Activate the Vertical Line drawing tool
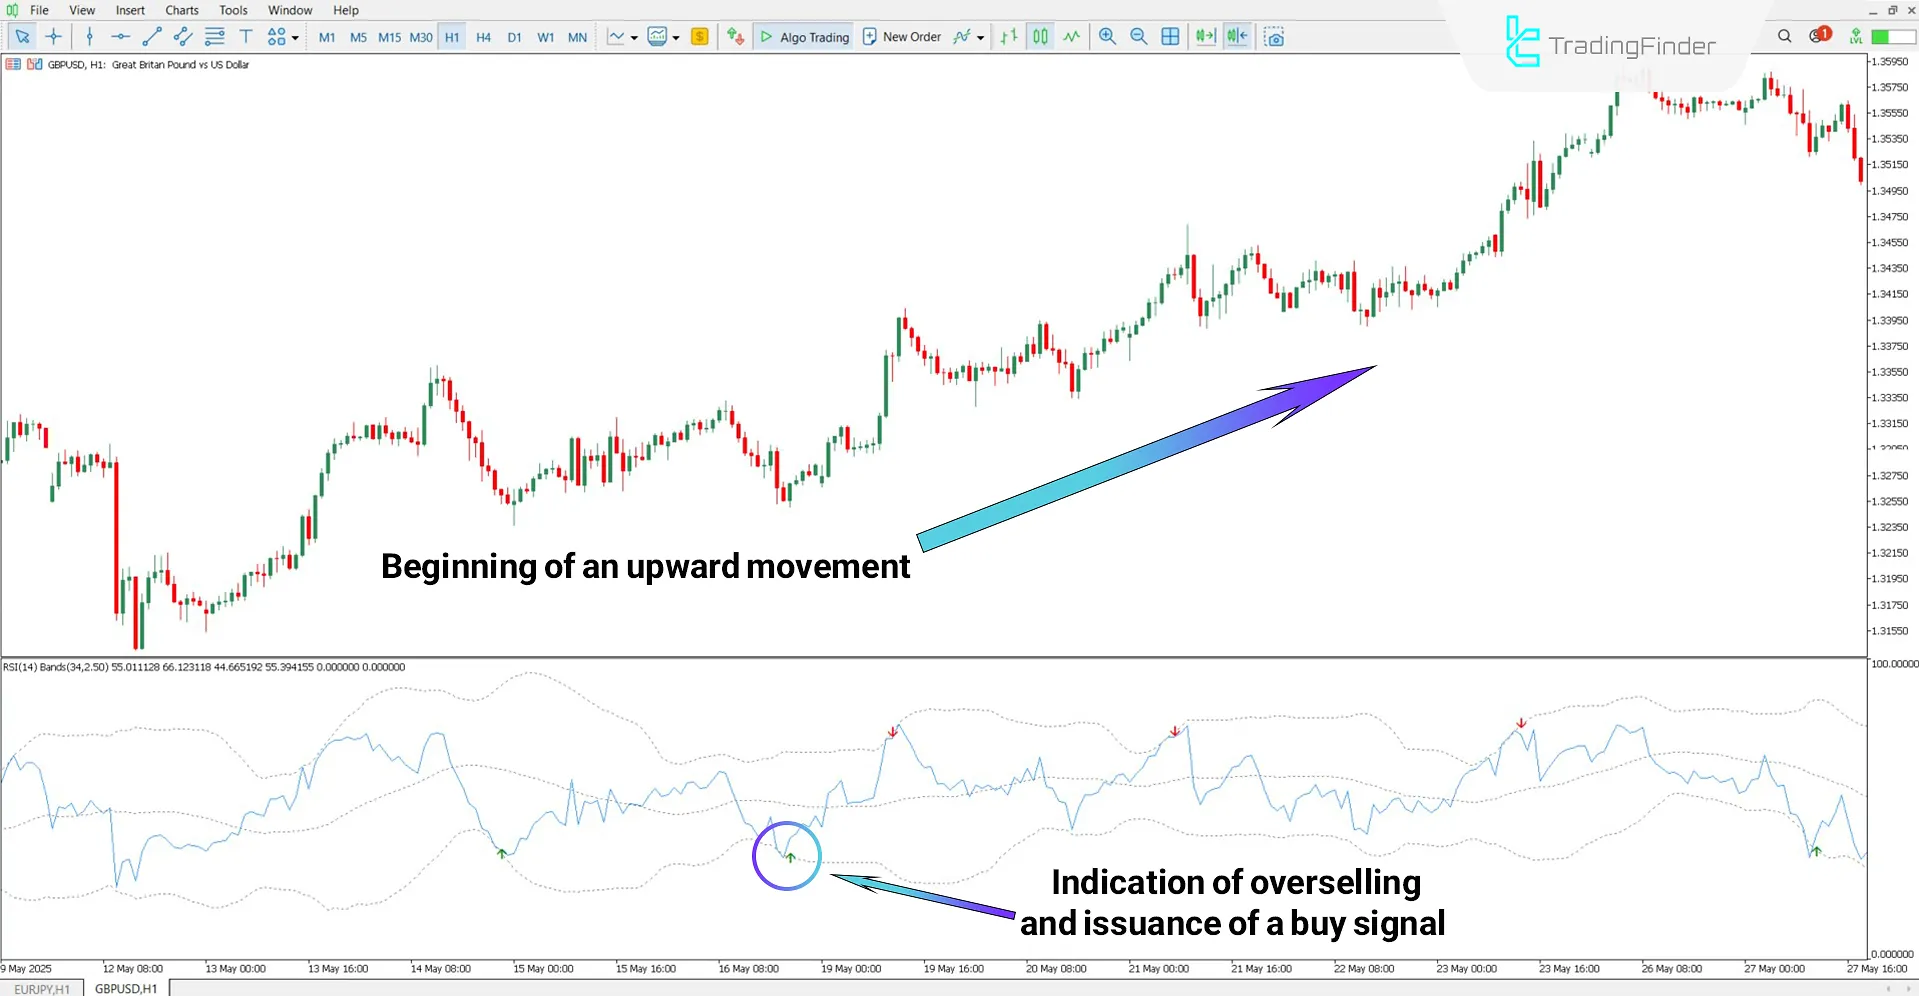 (89, 36)
